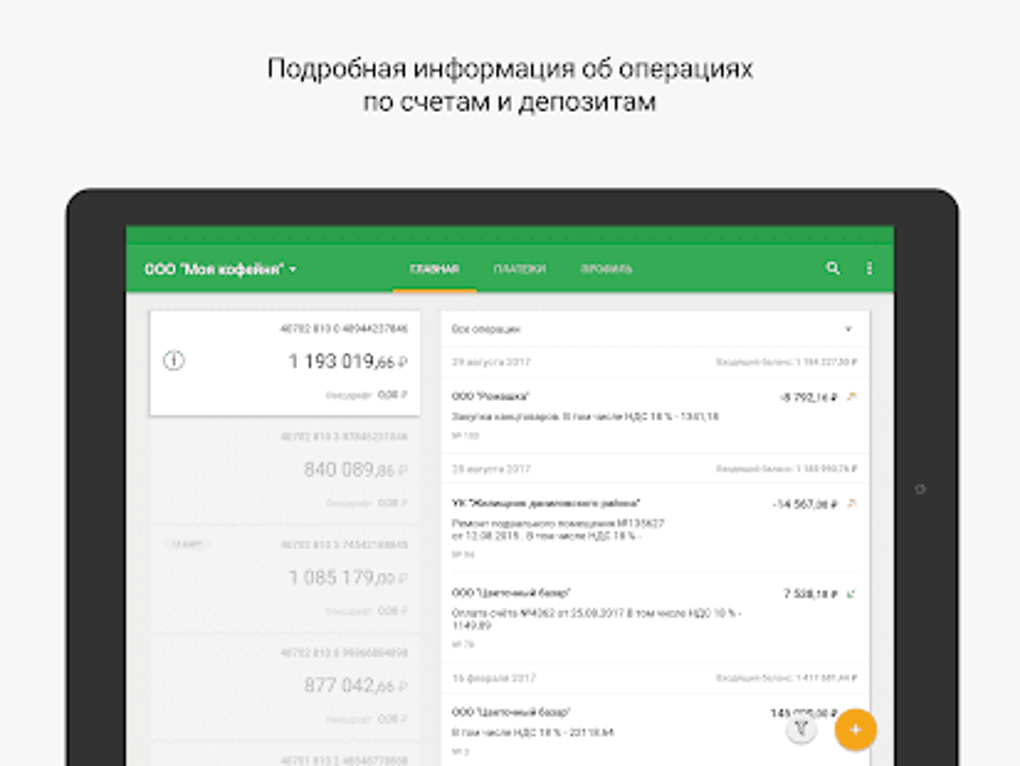
Task: Open the three-dot overflow menu
Action: coord(869,268)
